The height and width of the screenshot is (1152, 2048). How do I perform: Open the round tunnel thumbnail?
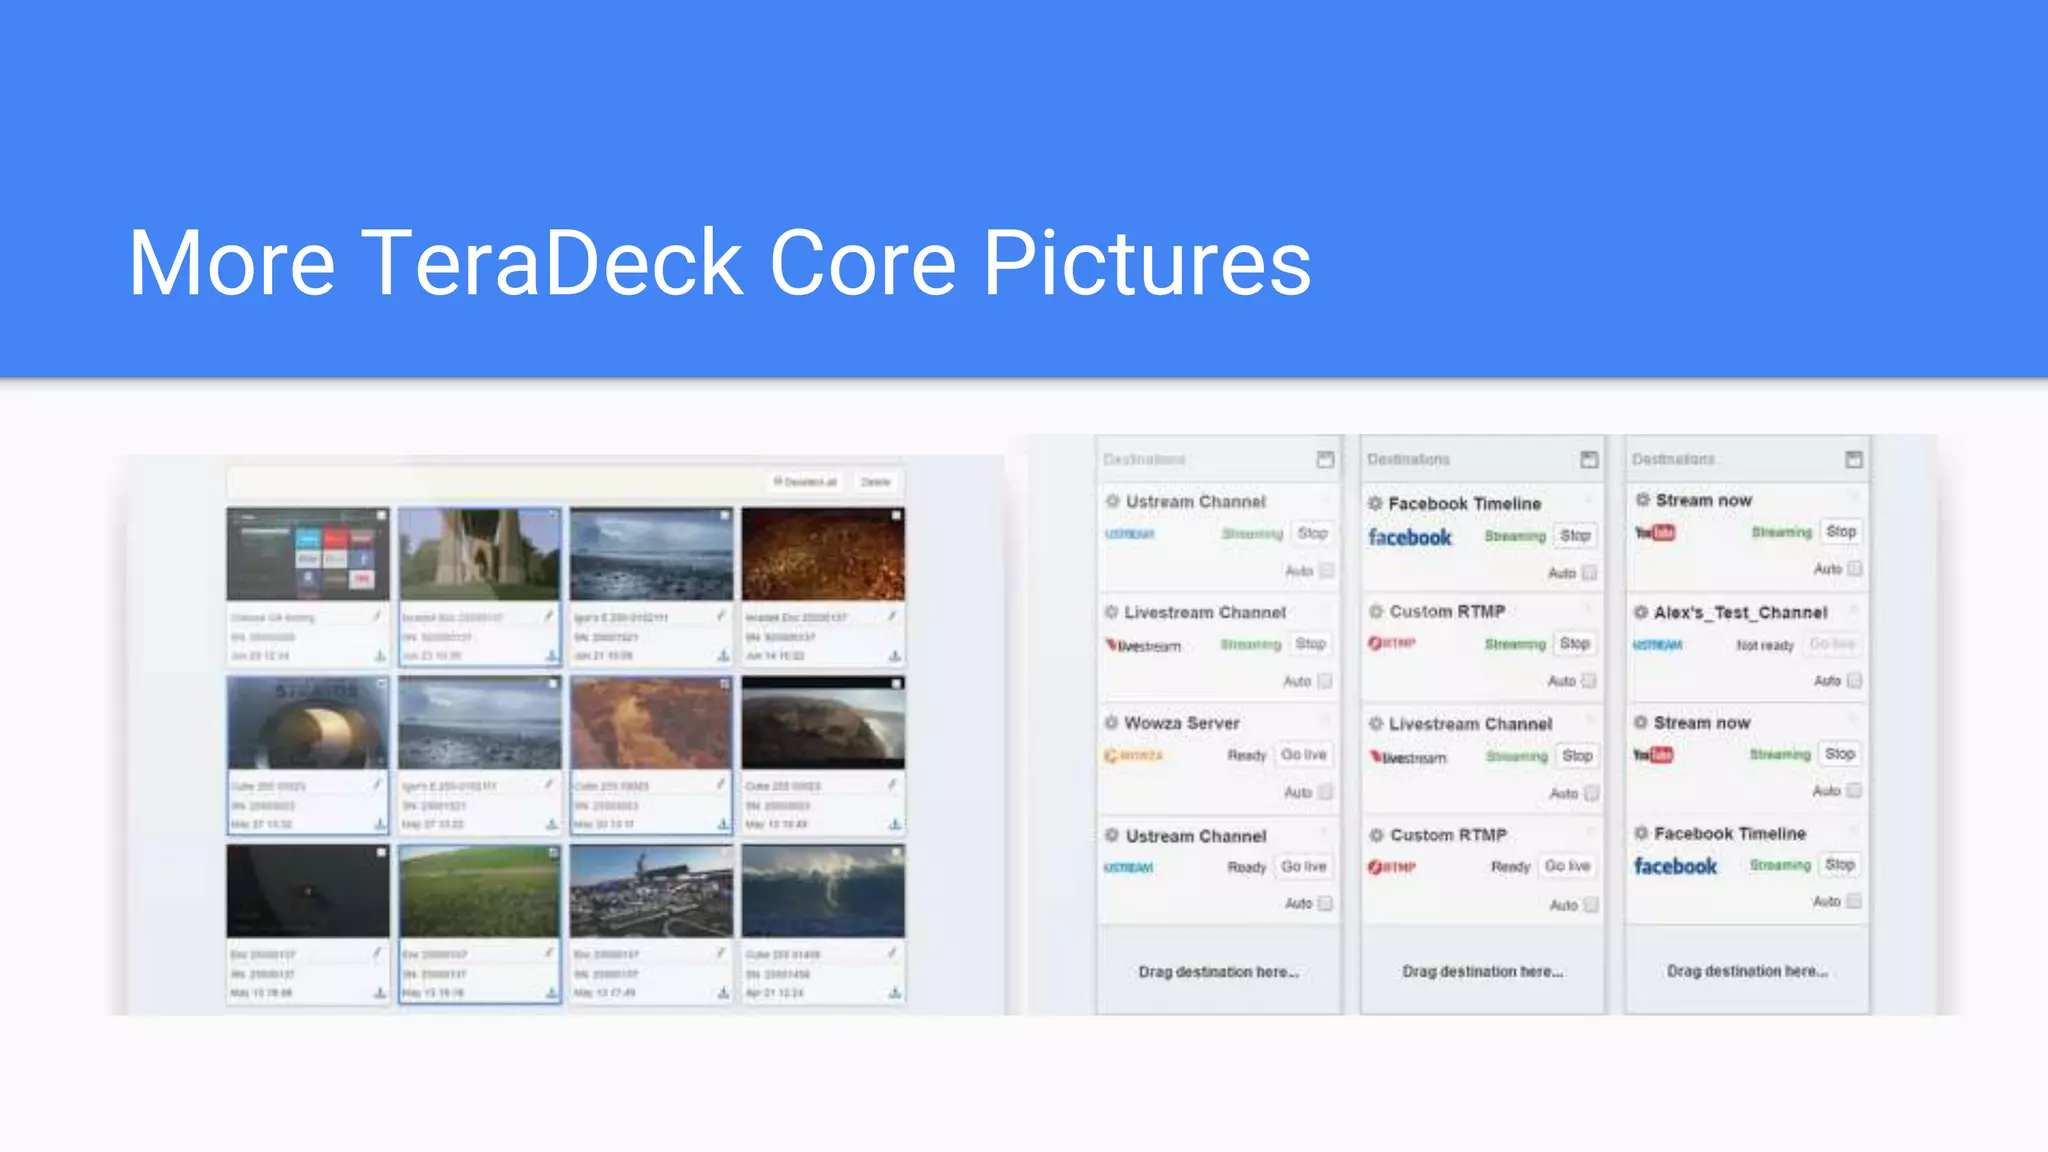(x=308, y=723)
